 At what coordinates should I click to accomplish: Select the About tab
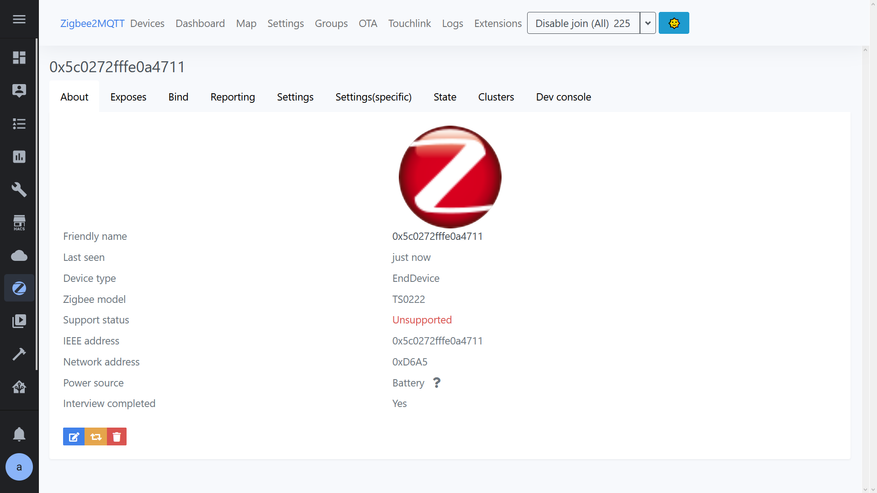point(74,97)
